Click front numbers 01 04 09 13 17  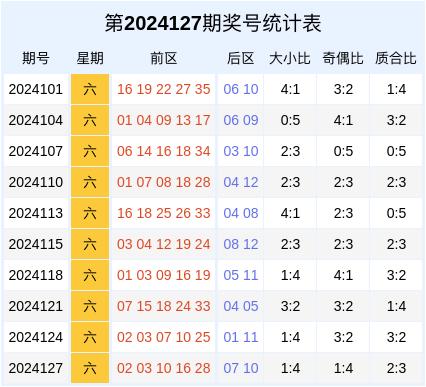click(x=163, y=120)
